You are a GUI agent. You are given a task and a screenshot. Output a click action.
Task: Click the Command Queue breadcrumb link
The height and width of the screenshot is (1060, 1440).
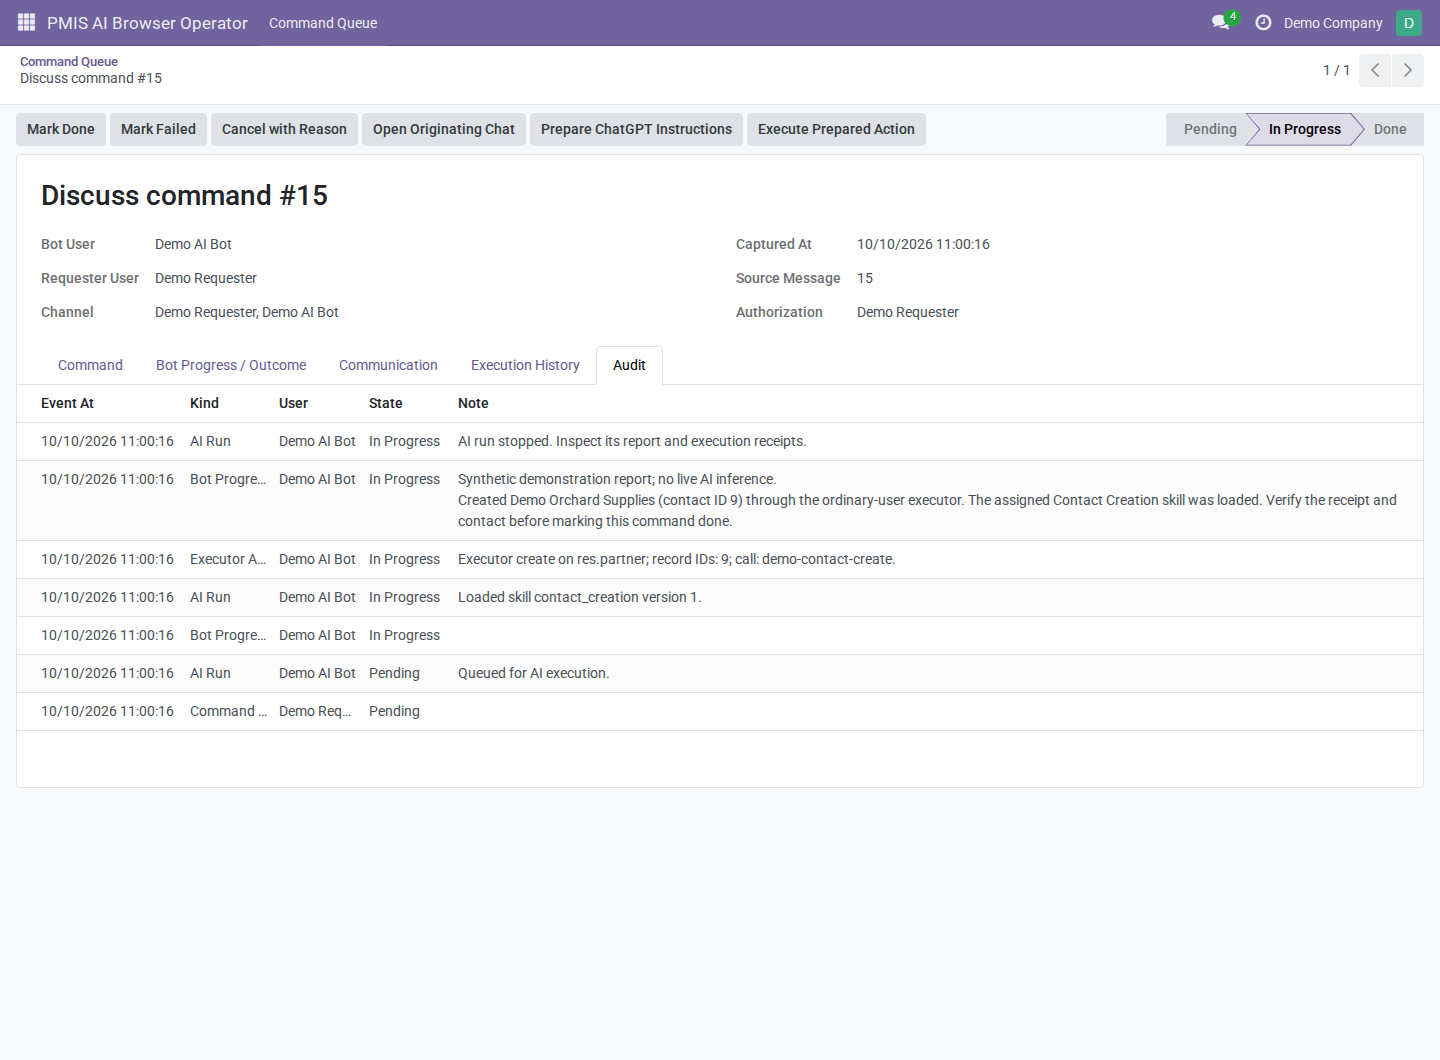click(69, 61)
